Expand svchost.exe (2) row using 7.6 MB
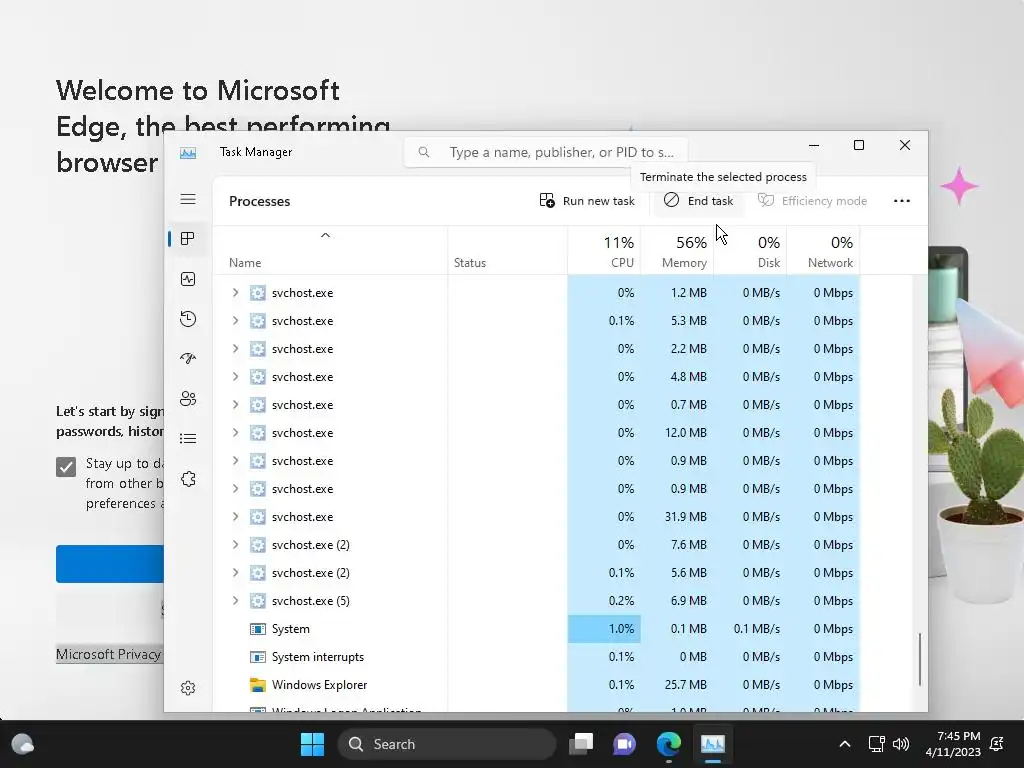Screen dimensions: 1024x768 235,545
